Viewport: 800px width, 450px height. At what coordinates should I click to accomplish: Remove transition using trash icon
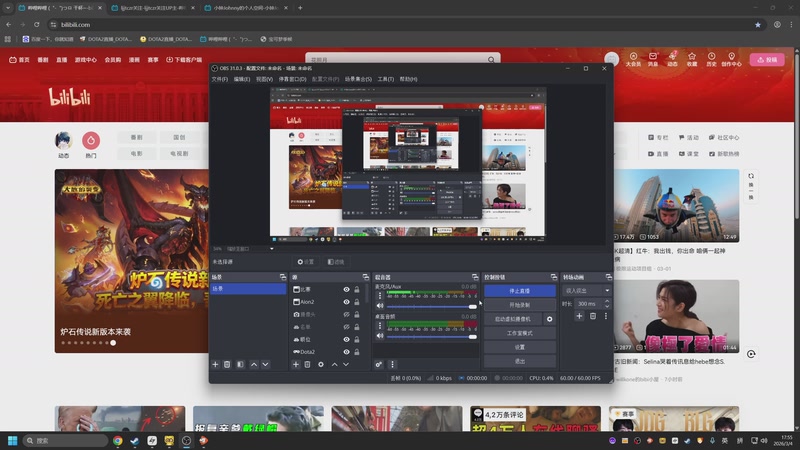(x=592, y=316)
